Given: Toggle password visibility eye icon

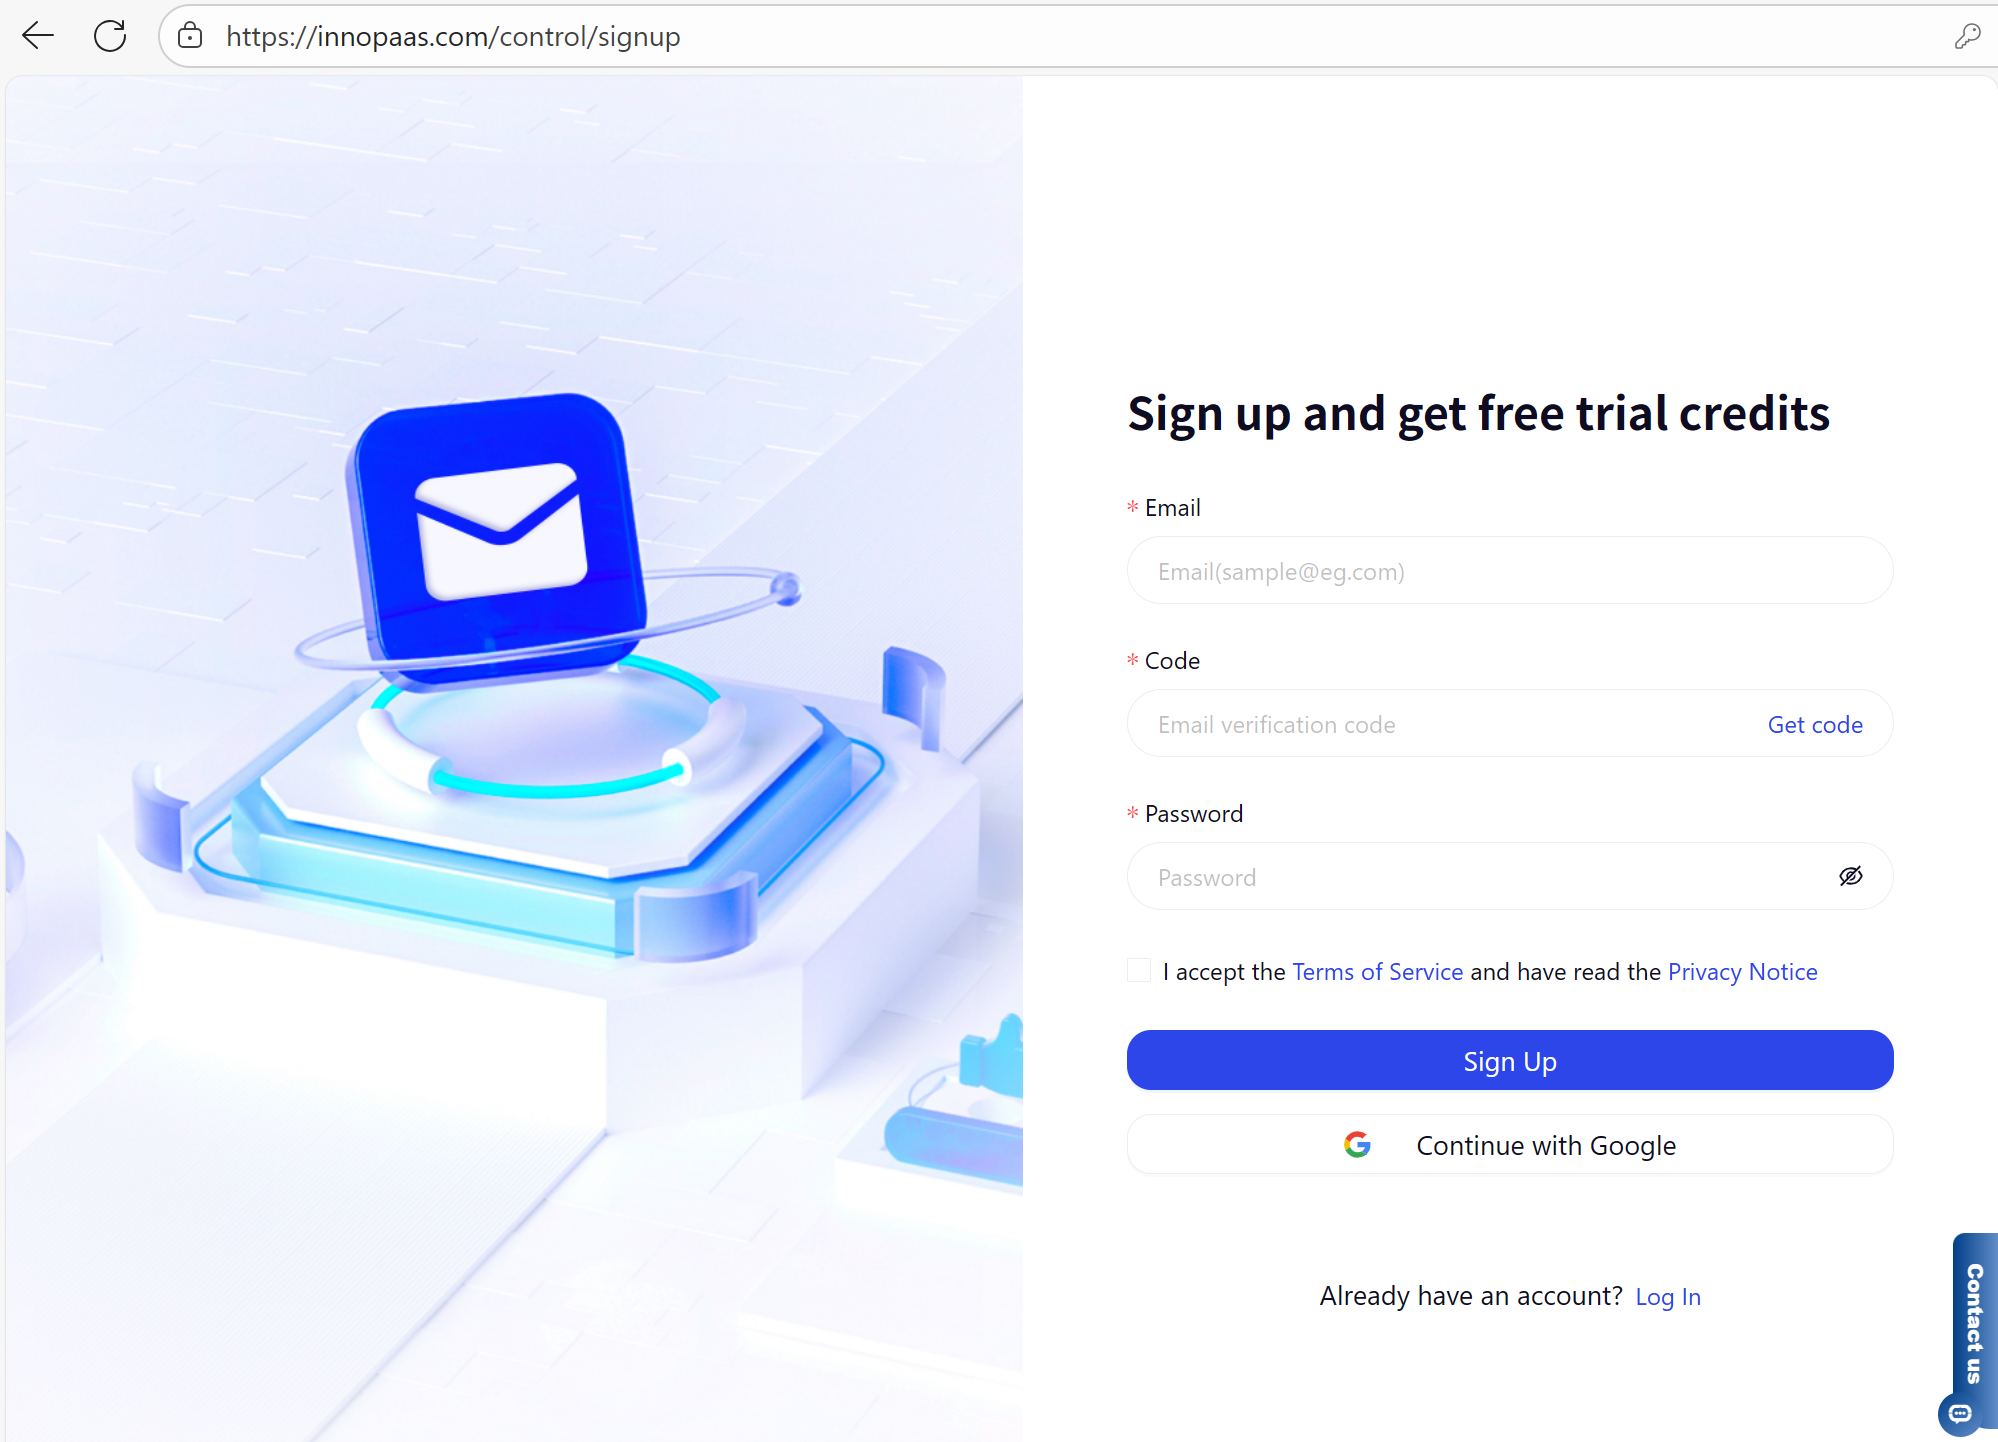Looking at the screenshot, I should coord(1851,876).
